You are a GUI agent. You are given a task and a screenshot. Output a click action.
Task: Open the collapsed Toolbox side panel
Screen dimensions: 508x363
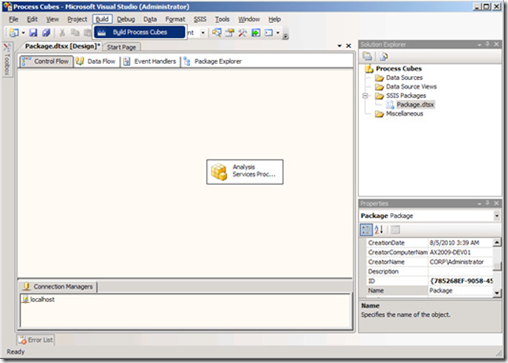pos(7,59)
